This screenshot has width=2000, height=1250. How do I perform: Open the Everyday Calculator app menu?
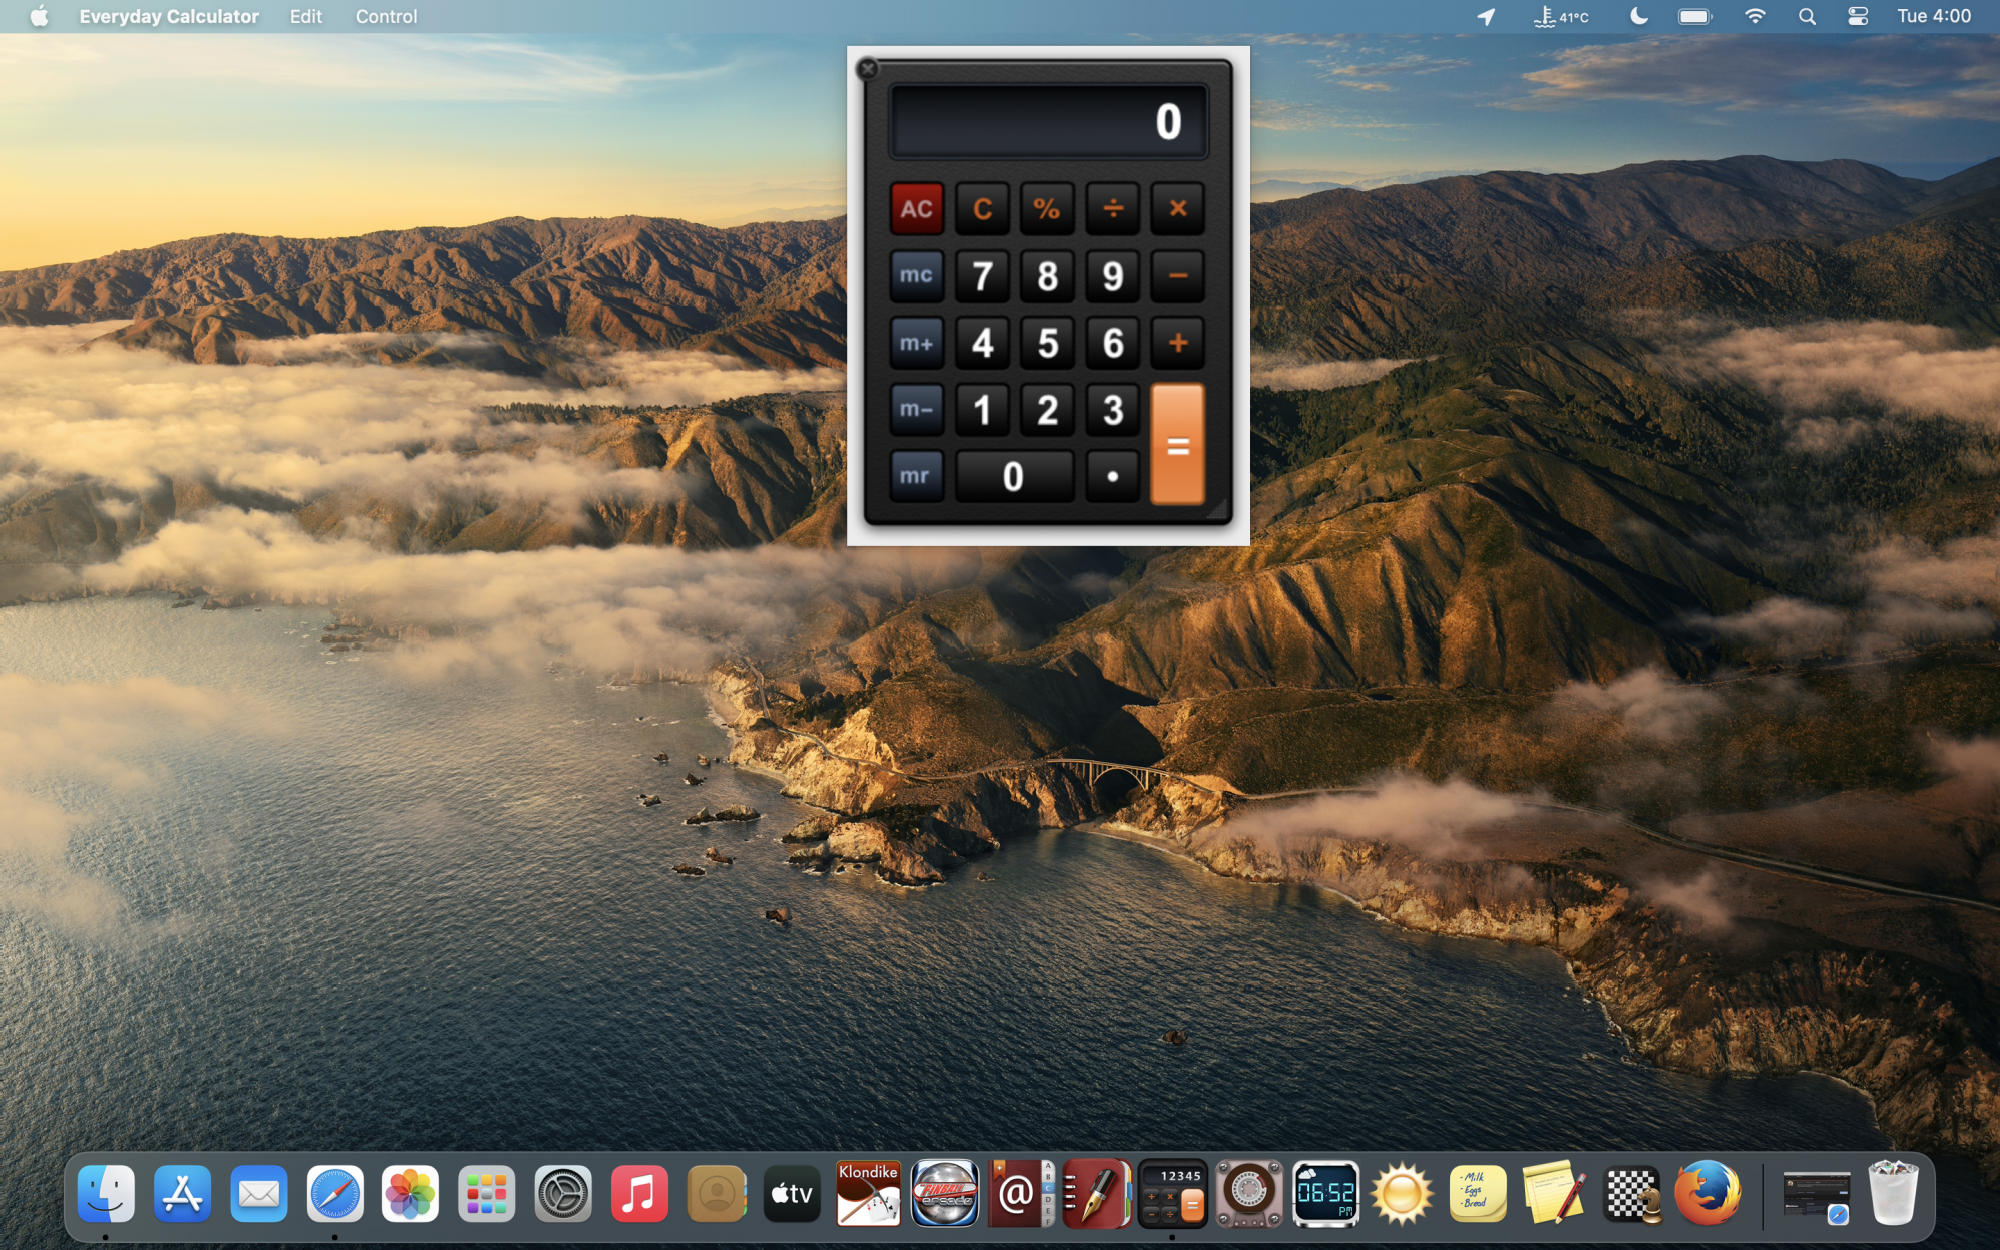[x=168, y=16]
